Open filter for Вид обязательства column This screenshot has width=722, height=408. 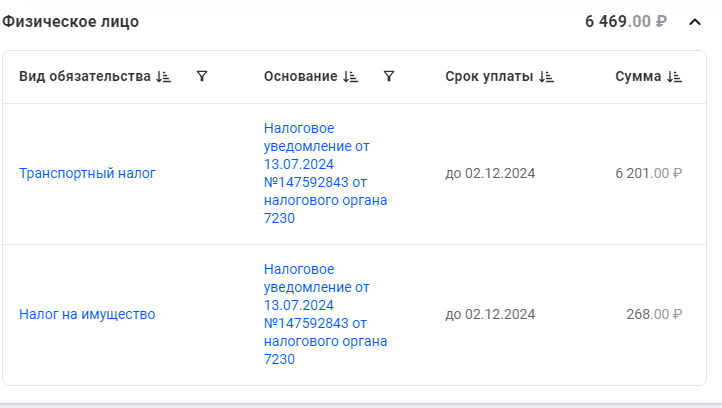coord(202,76)
